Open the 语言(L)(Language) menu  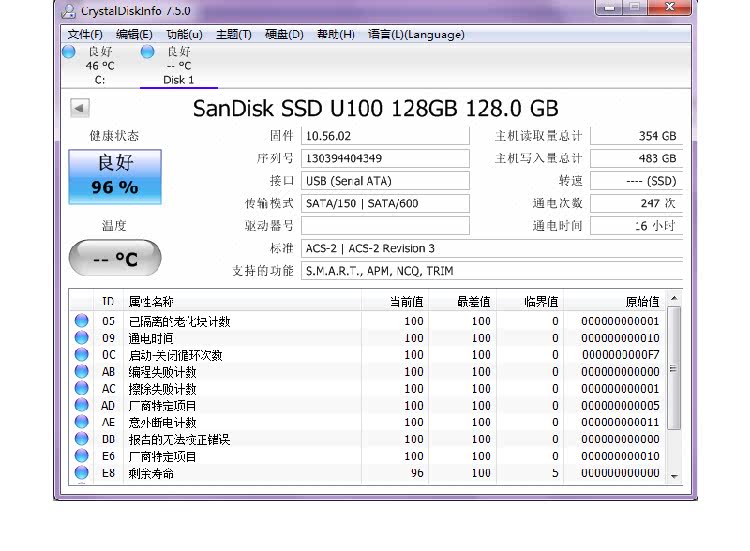(416, 34)
